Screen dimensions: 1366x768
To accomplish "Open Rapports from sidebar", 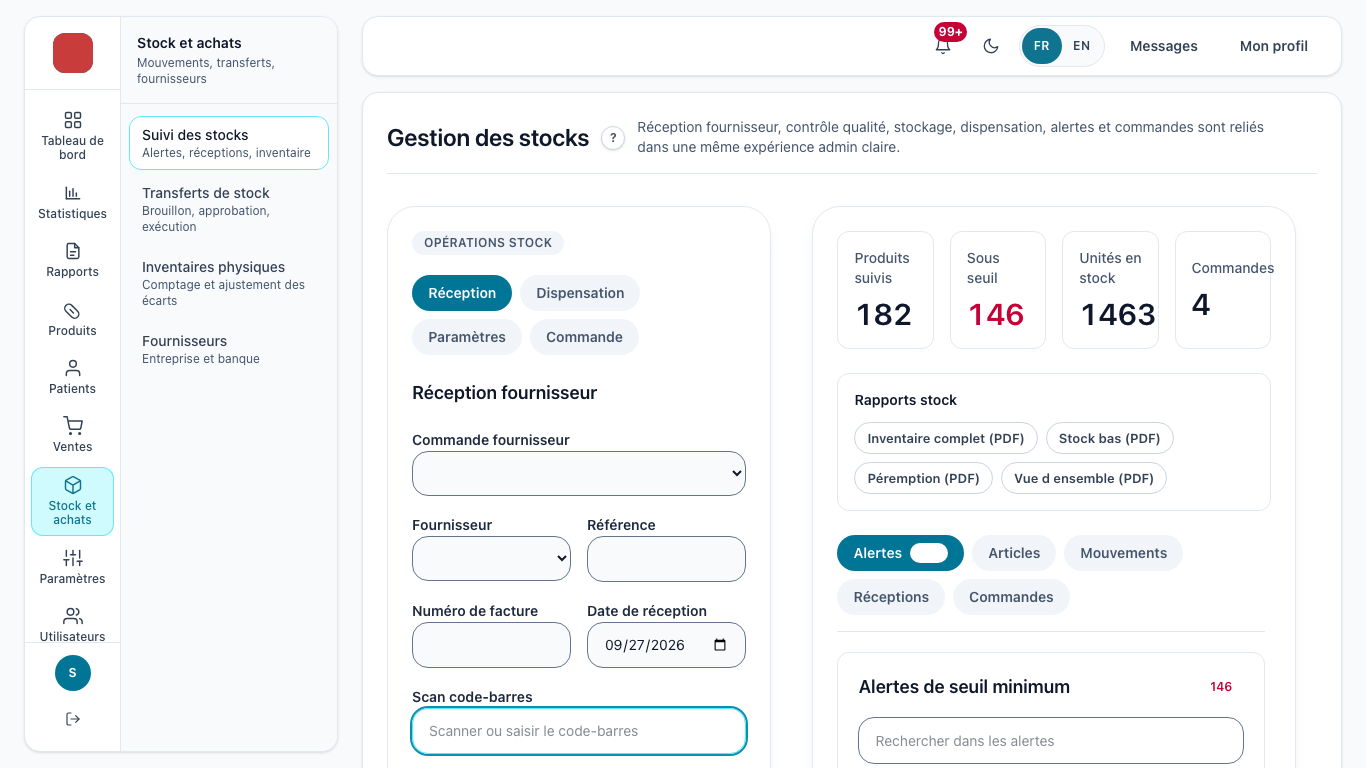I will coord(72,260).
